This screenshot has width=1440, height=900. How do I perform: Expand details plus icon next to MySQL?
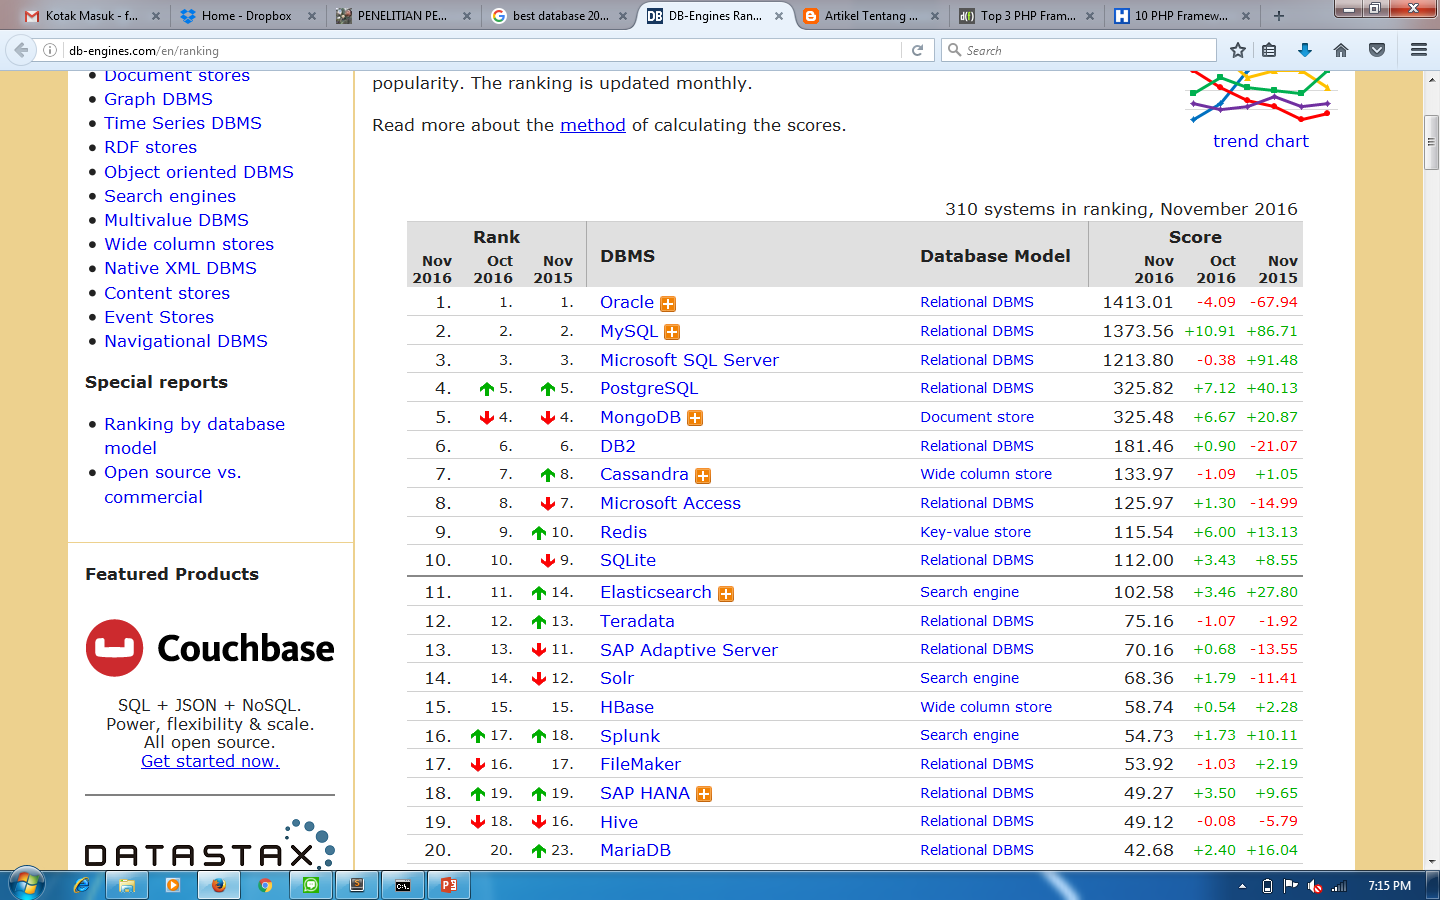(672, 332)
